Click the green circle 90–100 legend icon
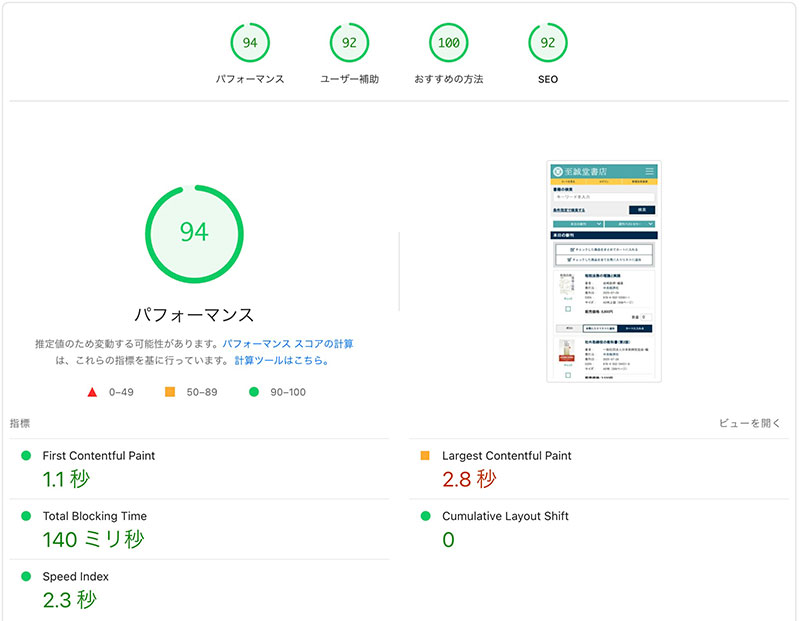Image resolution: width=800 pixels, height=621 pixels. 254,392
